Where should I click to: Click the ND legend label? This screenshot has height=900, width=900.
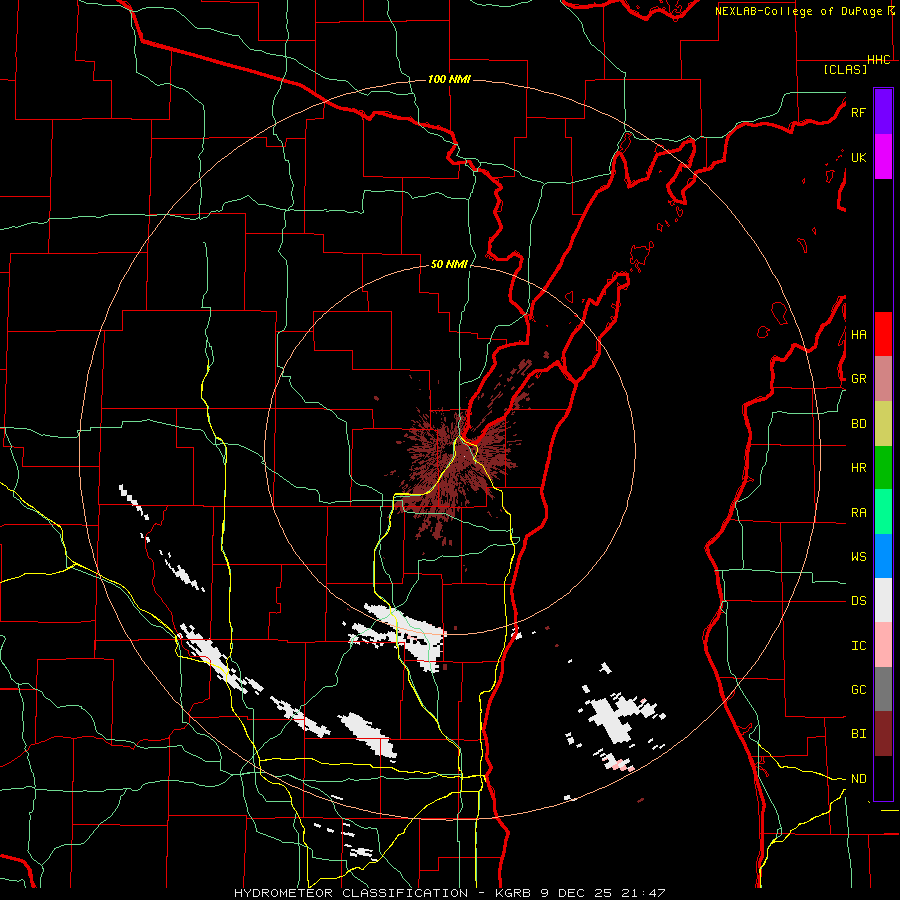click(x=858, y=779)
